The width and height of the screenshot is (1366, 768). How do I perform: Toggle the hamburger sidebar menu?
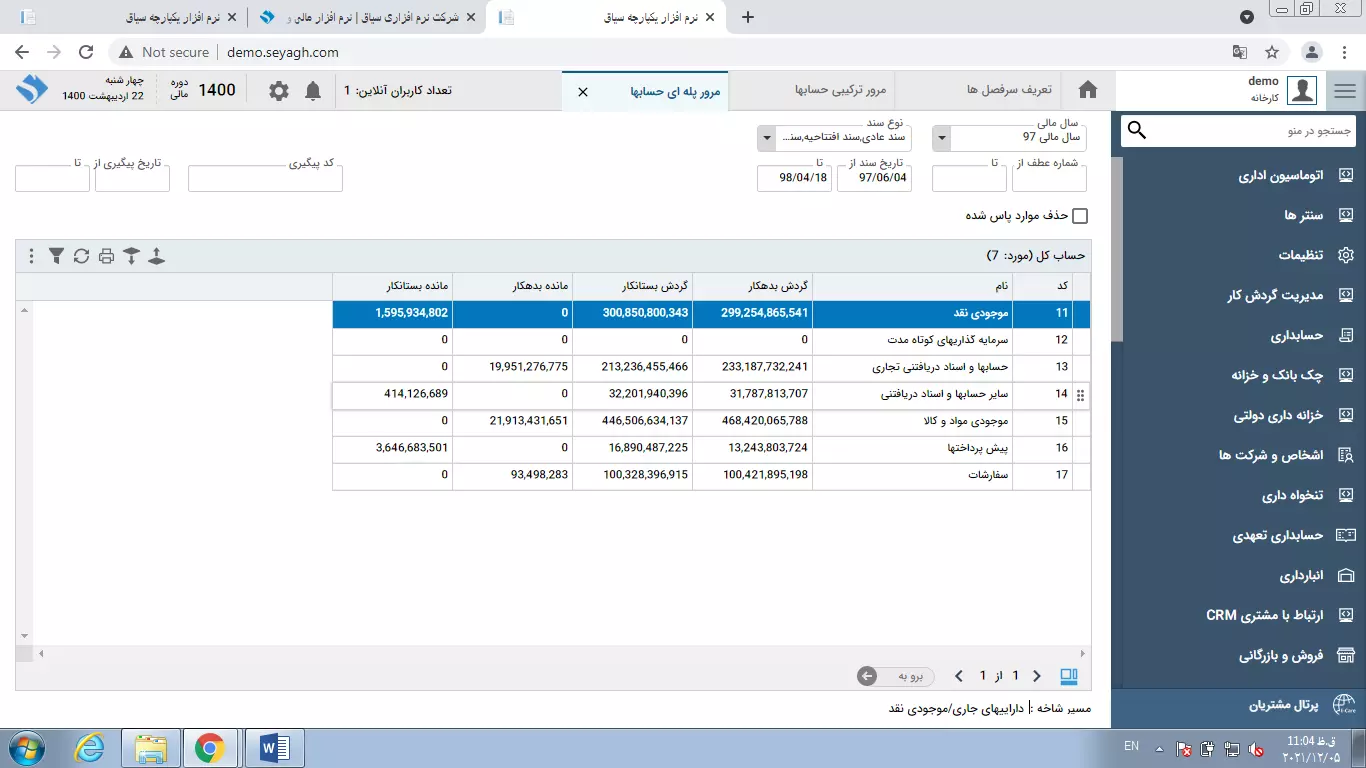click(x=1345, y=91)
